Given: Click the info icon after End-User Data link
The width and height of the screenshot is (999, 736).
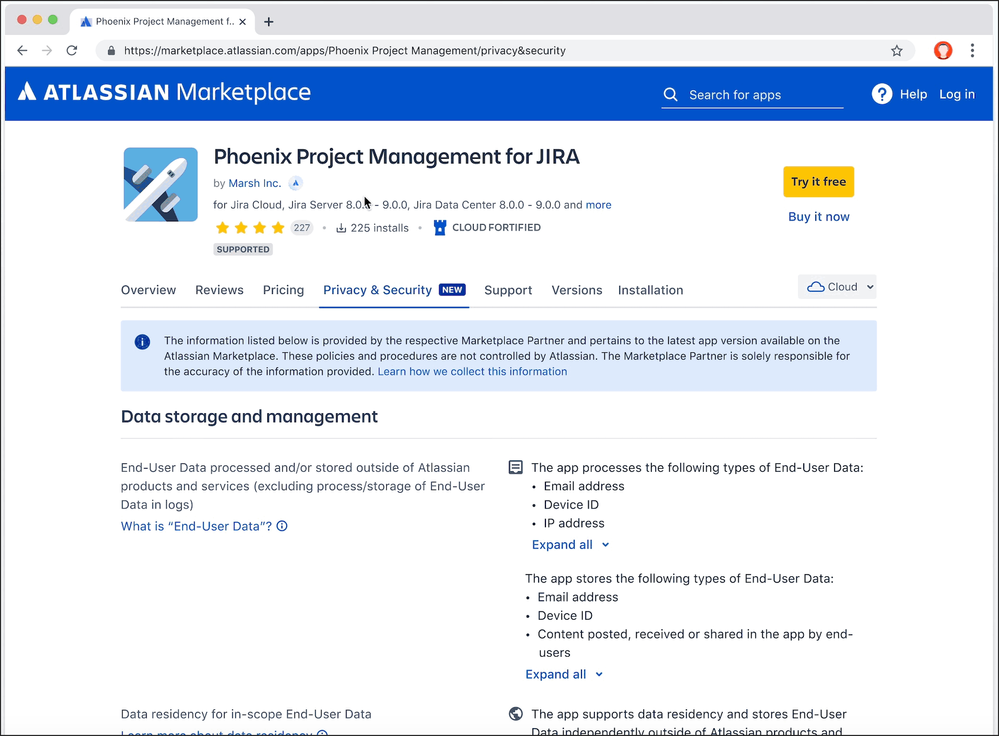Looking at the screenshot, I should (x=282, y=526).
